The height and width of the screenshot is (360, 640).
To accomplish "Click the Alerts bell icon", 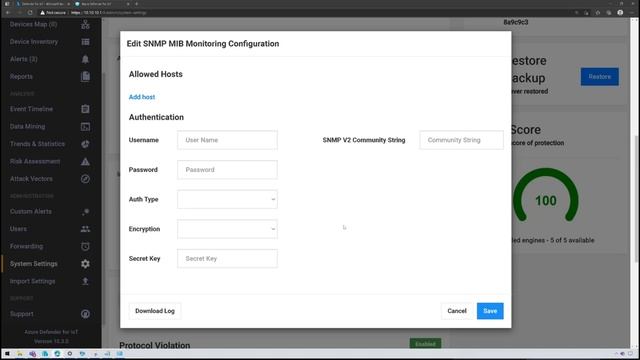I will 85,59.
